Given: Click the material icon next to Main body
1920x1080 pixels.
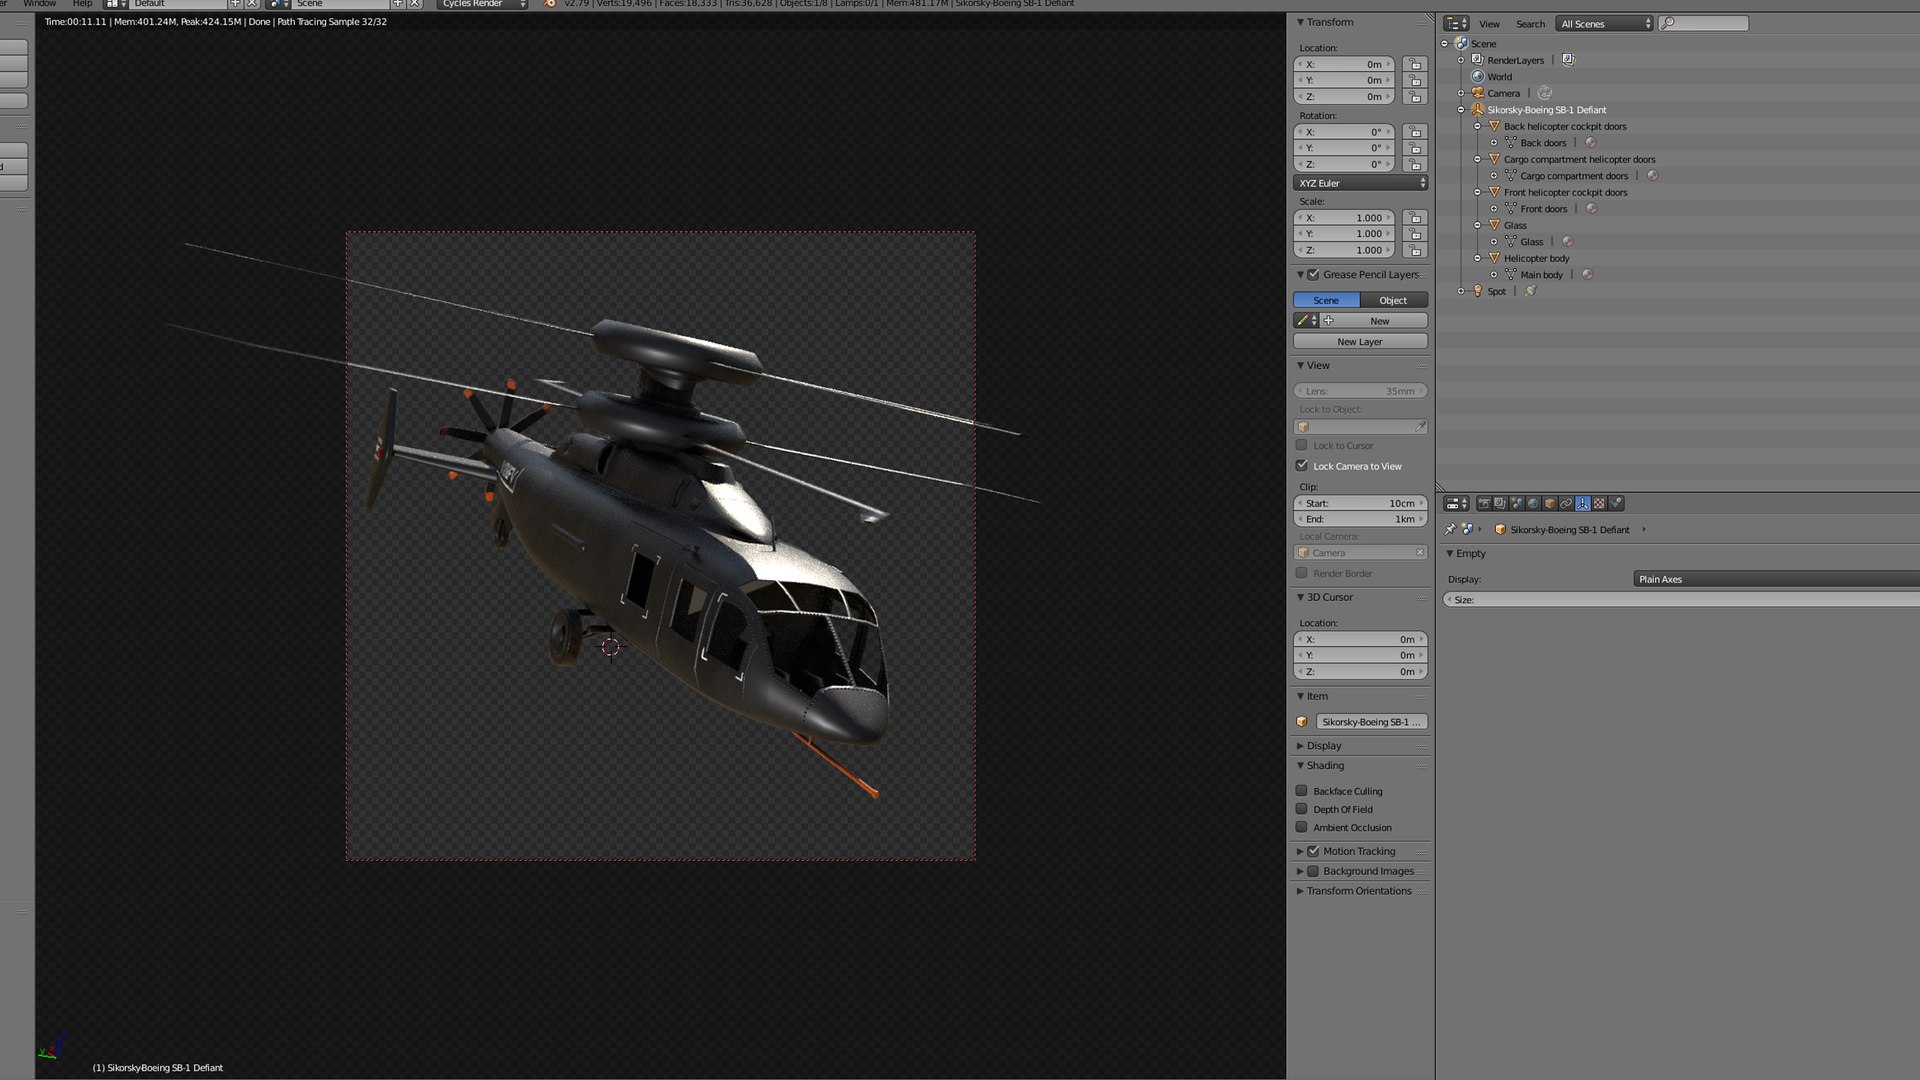Looking at the screenshot, I should (1587, 275).
